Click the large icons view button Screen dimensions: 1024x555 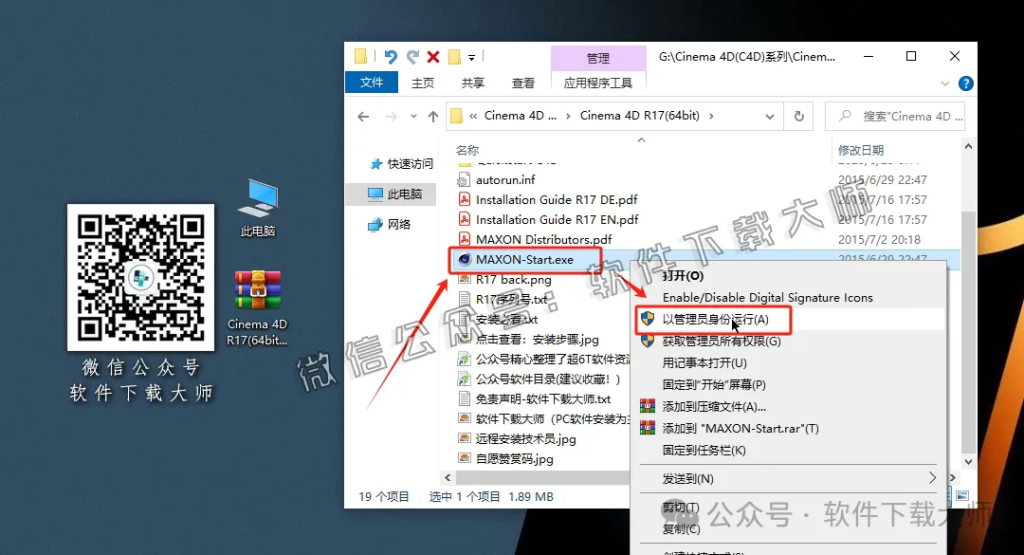pos(962,496)
